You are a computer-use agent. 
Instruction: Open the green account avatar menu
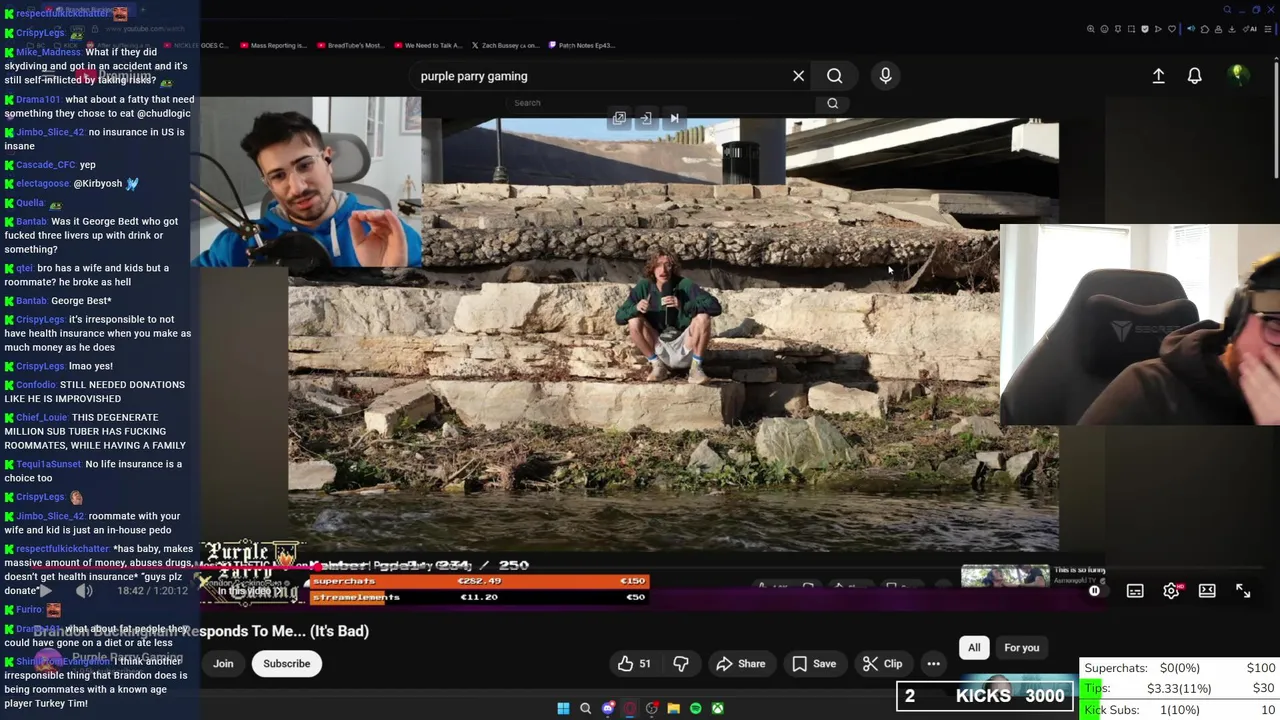click(1237, 75)
